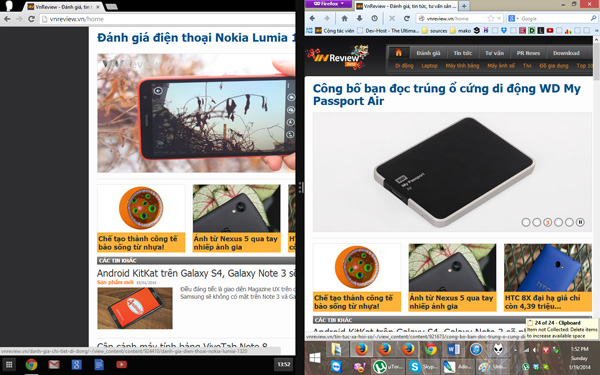Select the third slide indicator dot
The width and height of the screenshot is (600, 375).
[548, 222]
